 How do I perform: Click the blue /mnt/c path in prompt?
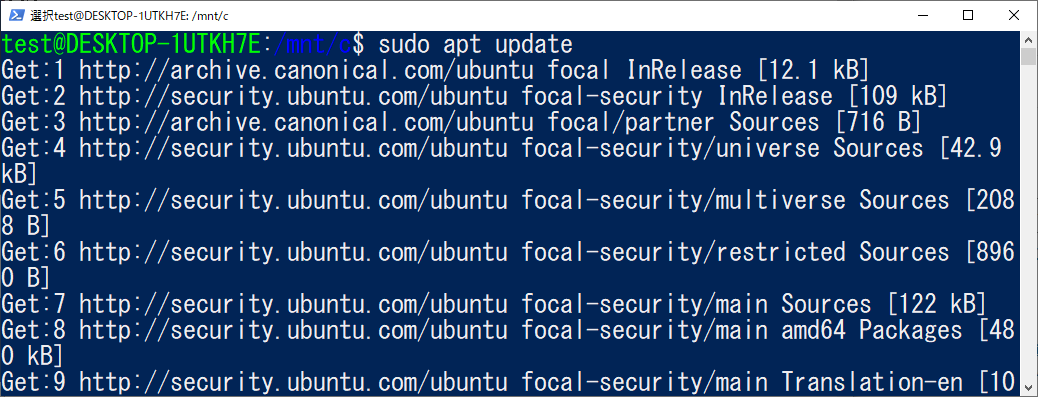point(312,45)
